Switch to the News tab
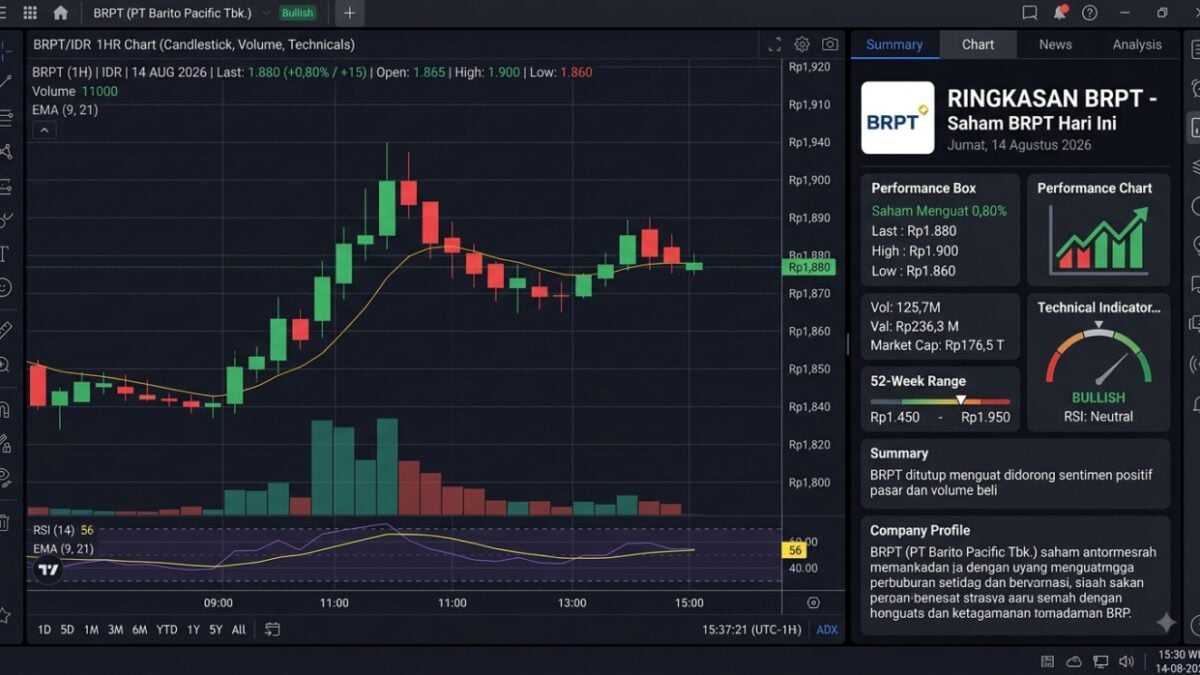The width and height of the screenshot is (1200, 675). 1055,44
